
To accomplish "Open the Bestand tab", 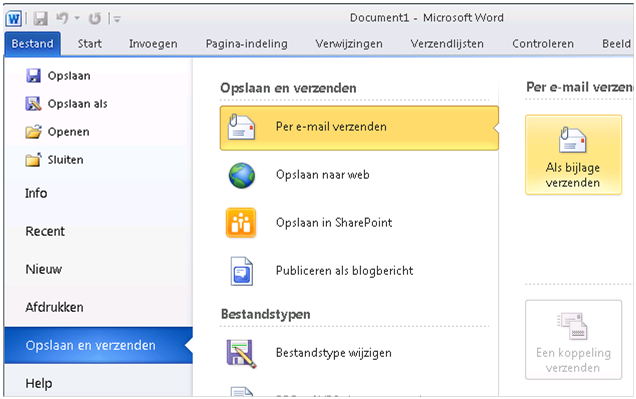I will click(32, 43).
